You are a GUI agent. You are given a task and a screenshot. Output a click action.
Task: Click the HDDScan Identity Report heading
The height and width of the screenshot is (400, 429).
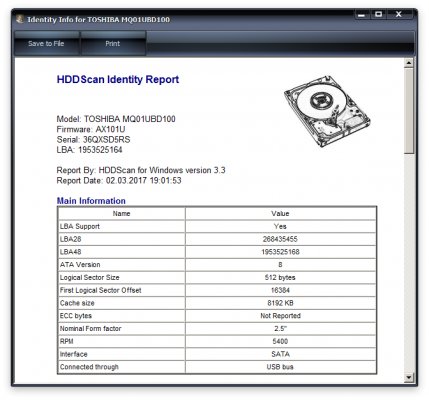[x=118, y=79]
